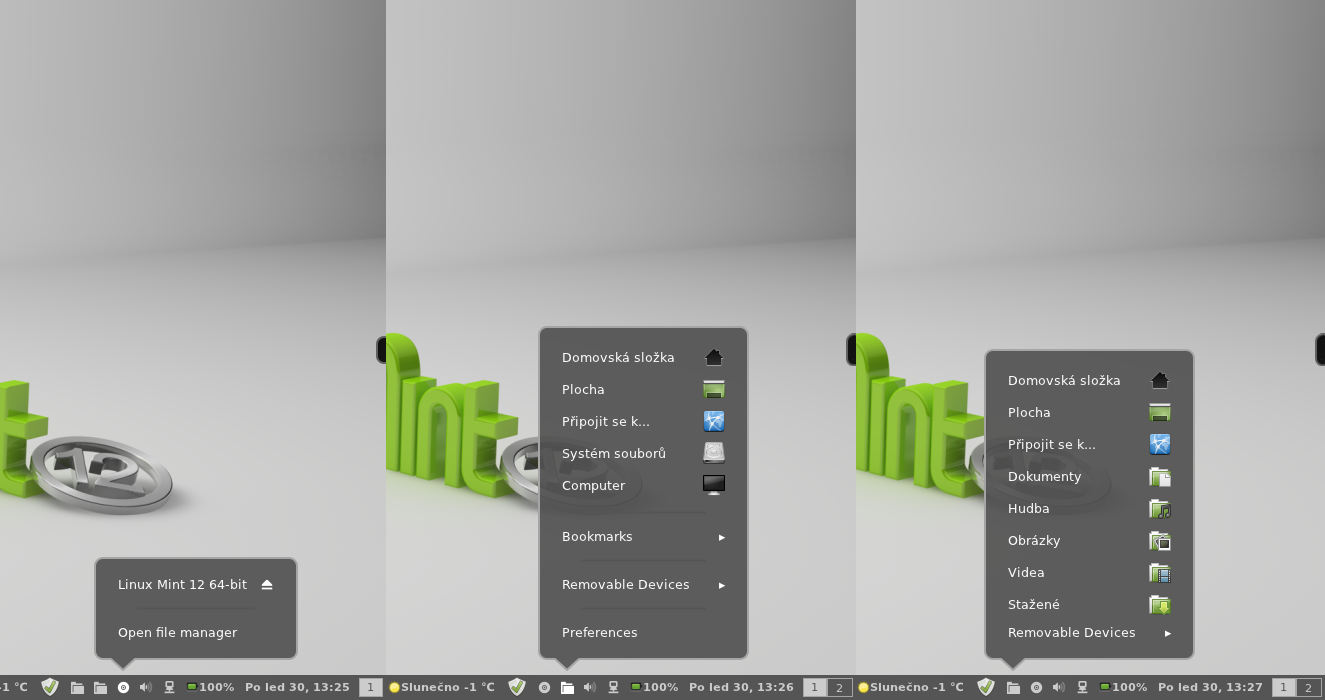Click the disc applet icon in the 13:26 panel
The height and width of the screenshot is (700, 1325).
(x=544, y=687)
